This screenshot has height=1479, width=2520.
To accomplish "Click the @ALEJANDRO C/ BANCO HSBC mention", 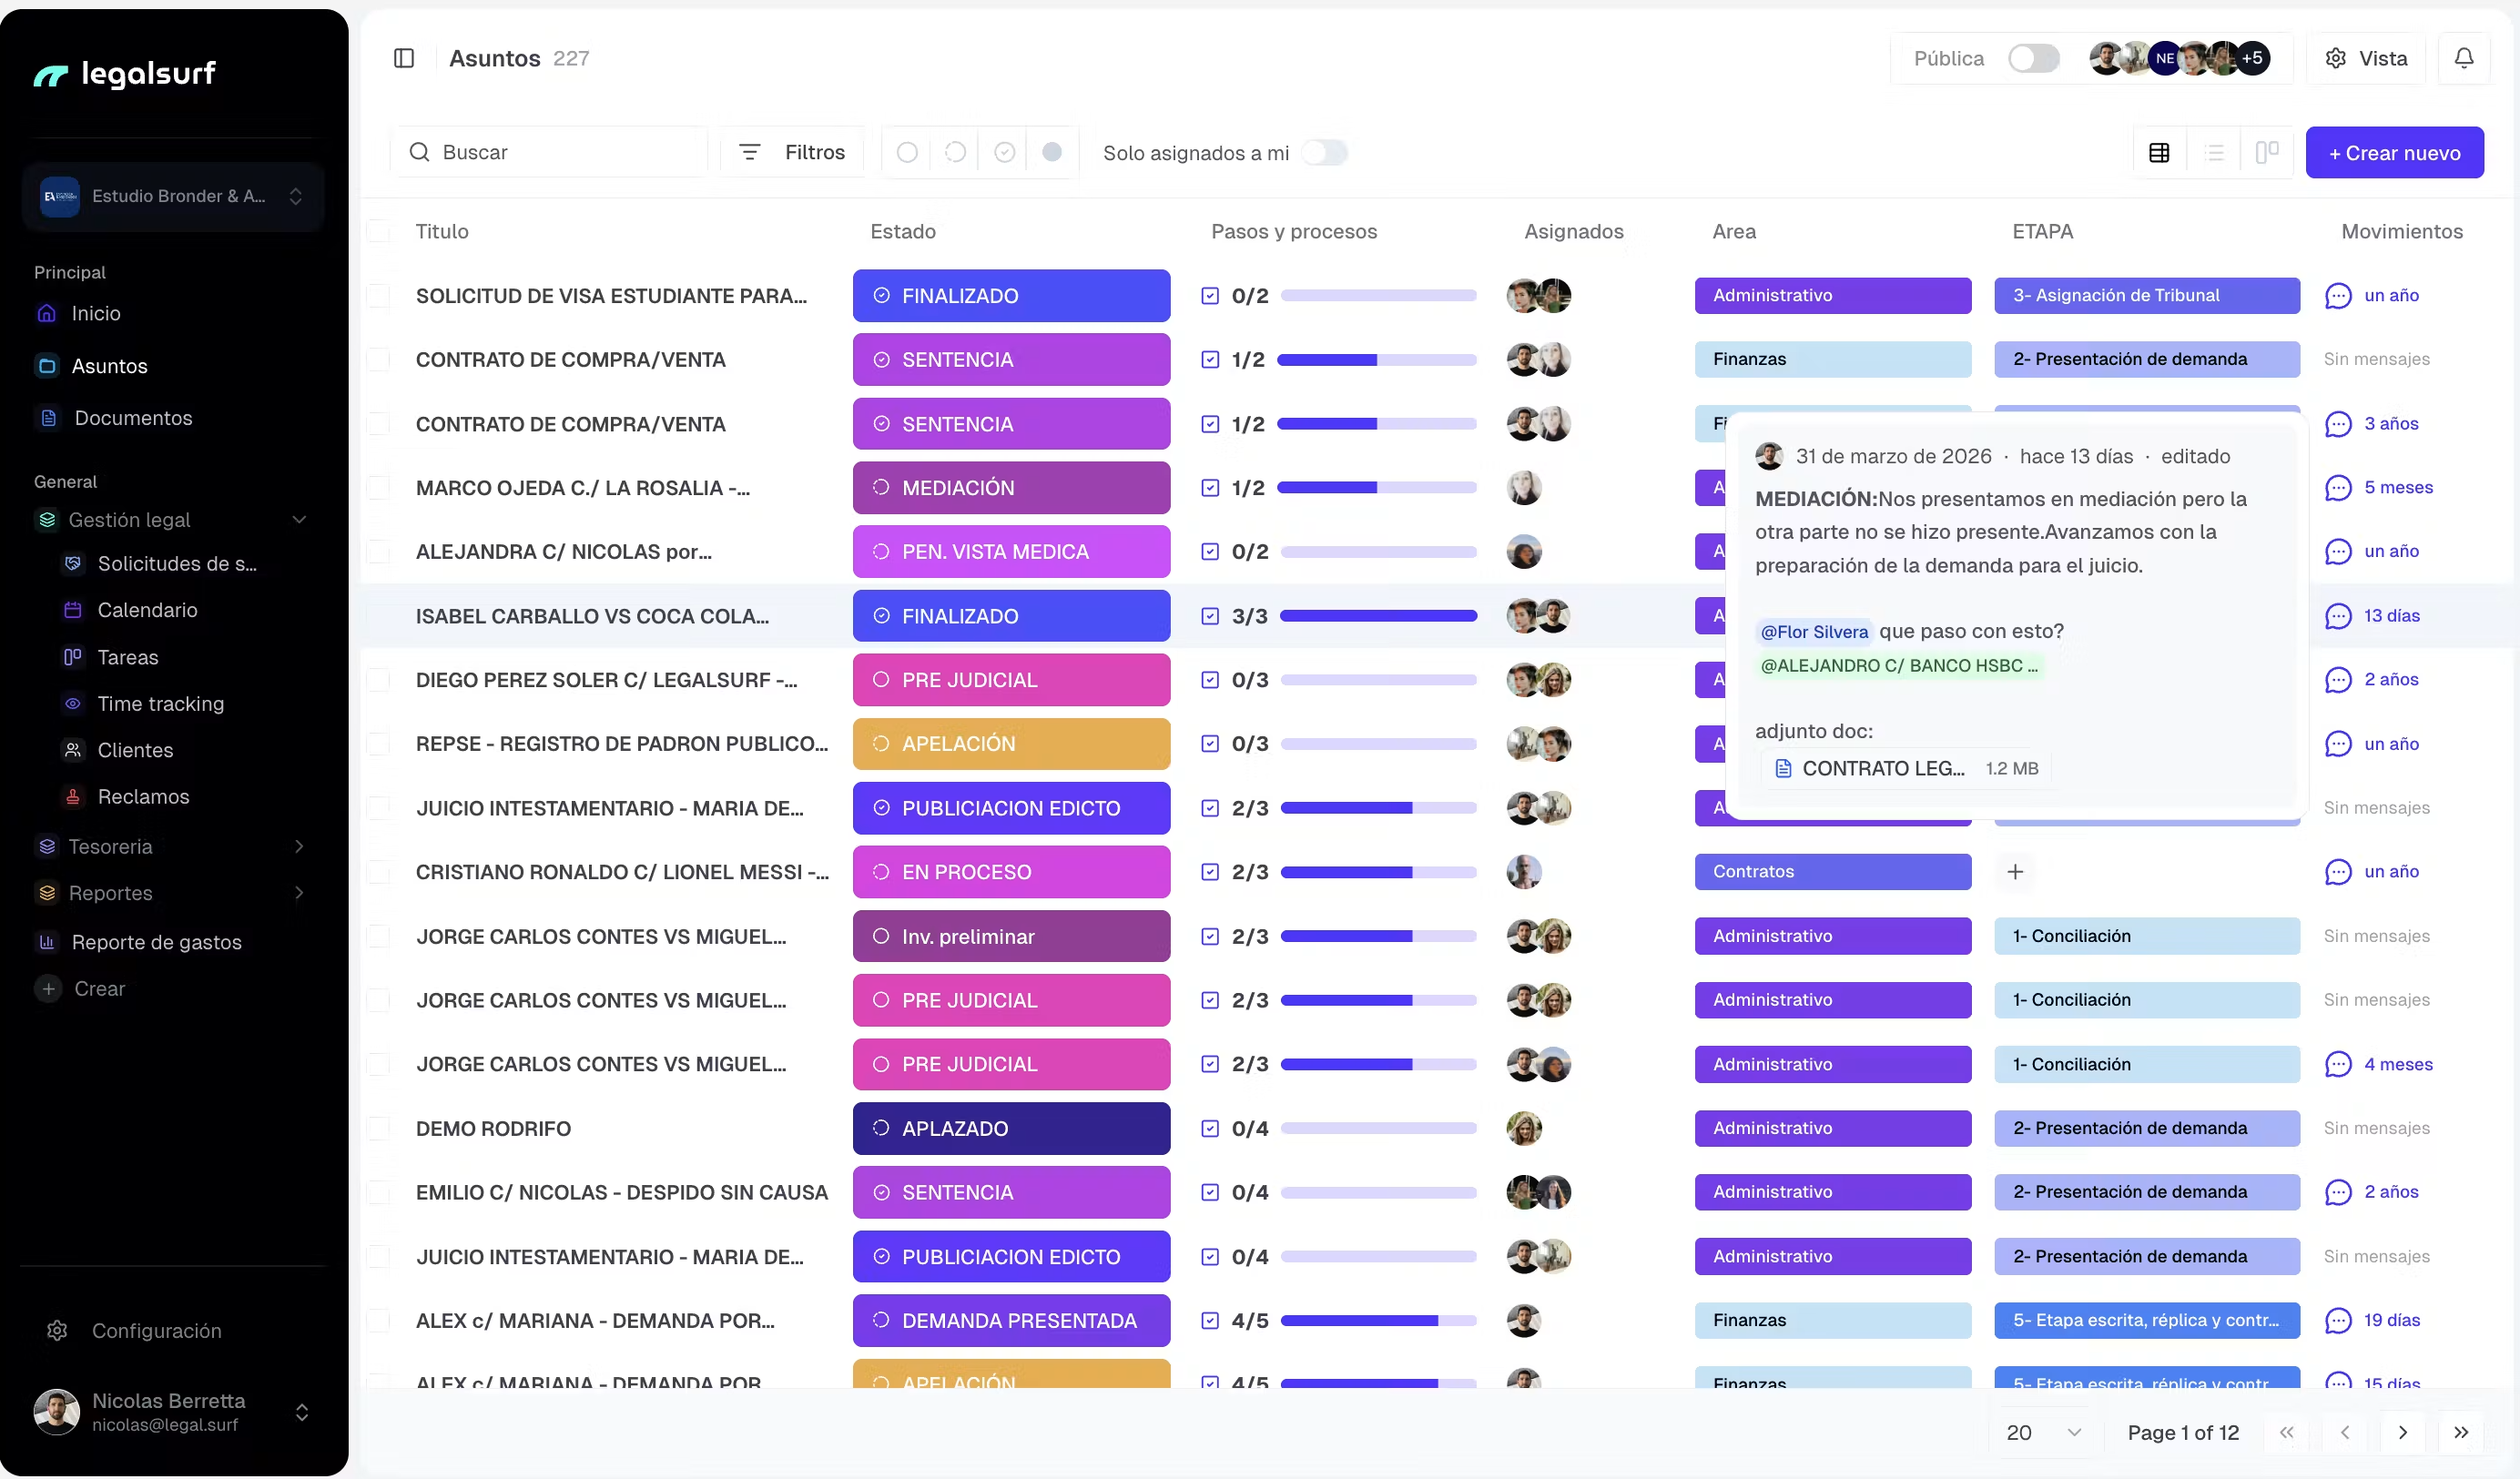I will [x=1898, y=666].
